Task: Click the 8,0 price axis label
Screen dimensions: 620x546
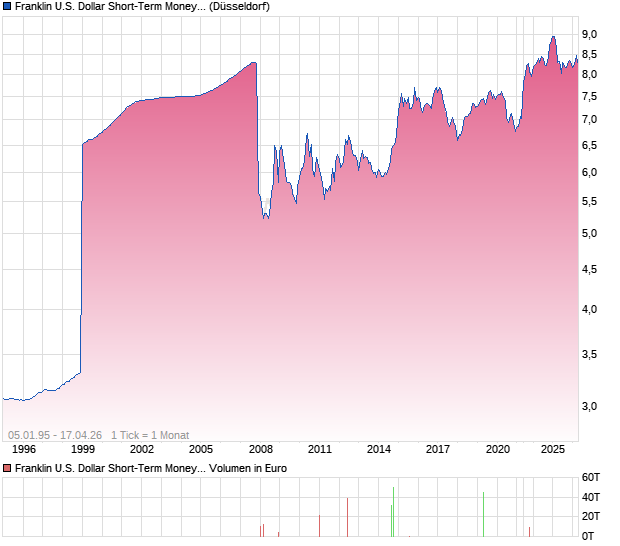Action: click(589, 74)
